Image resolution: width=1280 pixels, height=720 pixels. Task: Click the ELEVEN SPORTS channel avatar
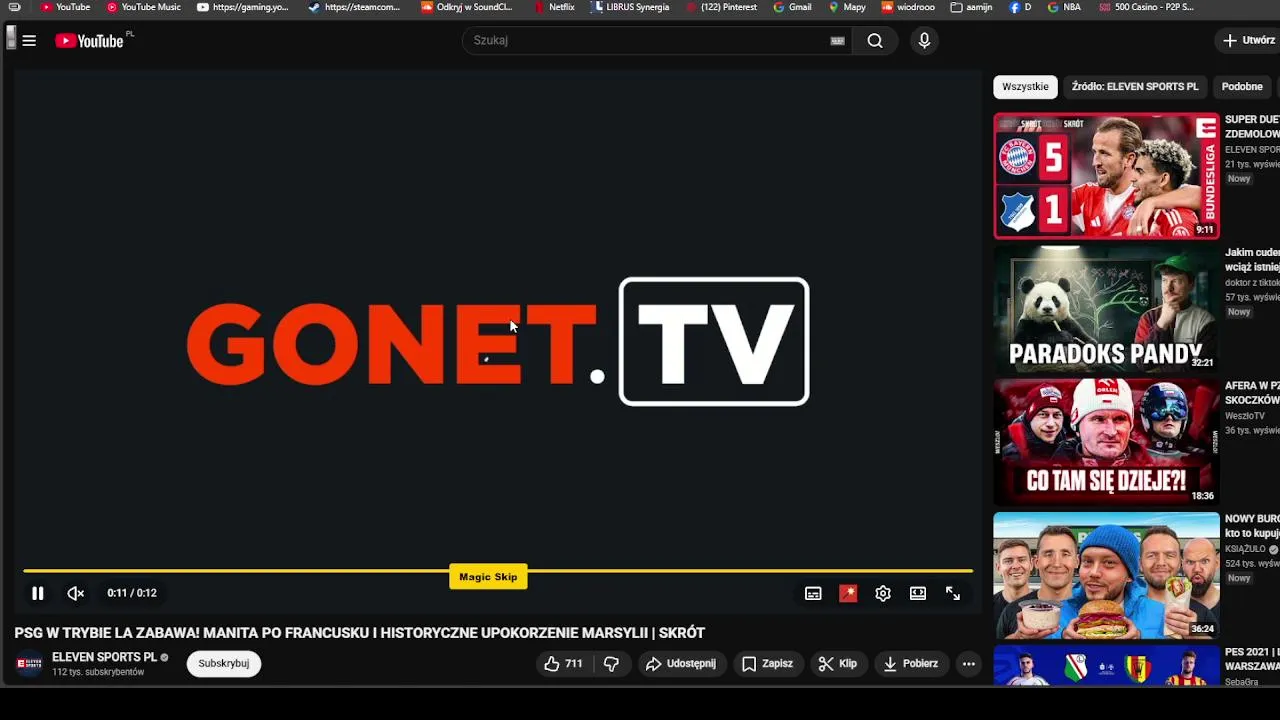click(x=30, y=664)
